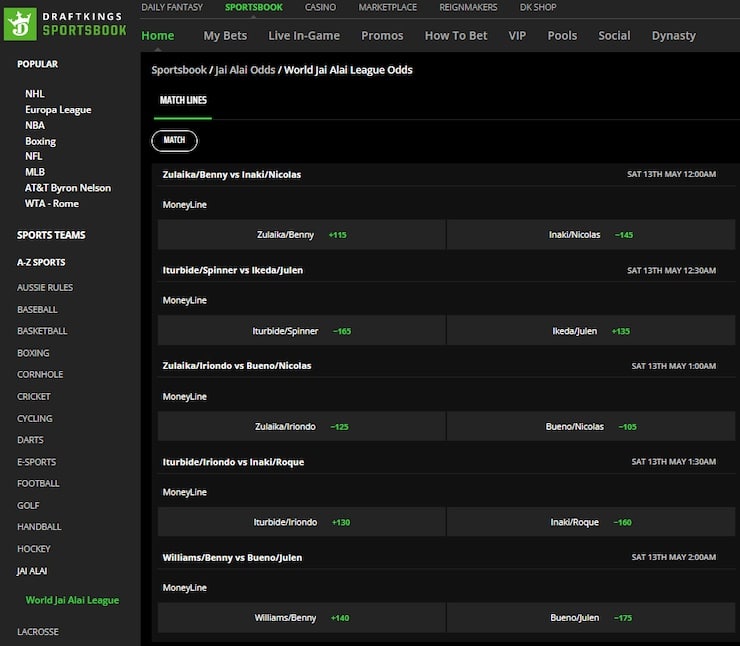Go to the Casino section
740x646 pixels.
click(320, 8)
